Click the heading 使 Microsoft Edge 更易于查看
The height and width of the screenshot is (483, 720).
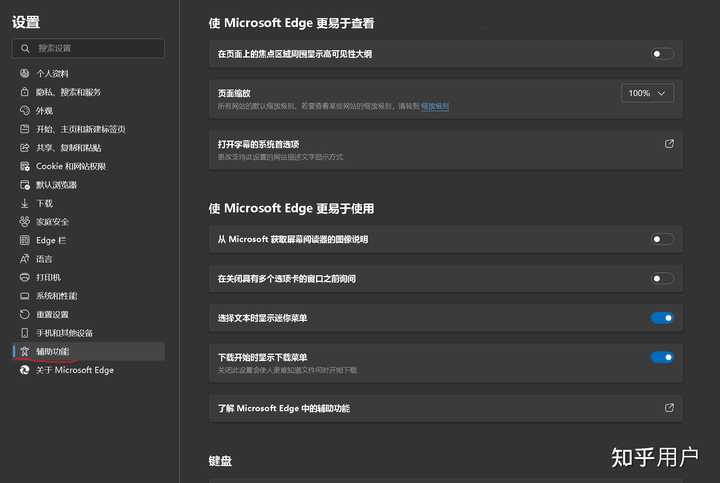(x=291, y=23)
